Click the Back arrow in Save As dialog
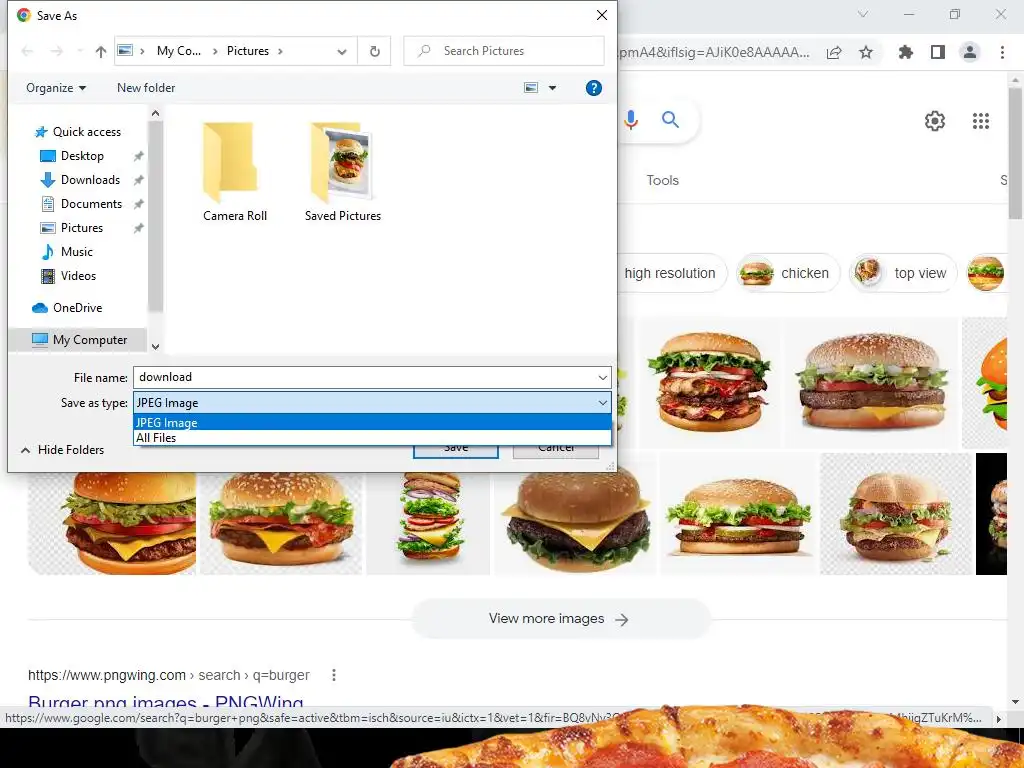 (x=27, y=52)
